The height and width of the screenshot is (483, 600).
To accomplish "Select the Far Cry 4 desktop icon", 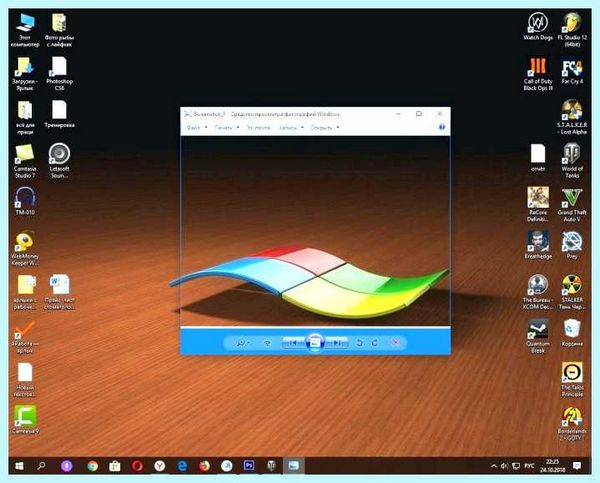I will [572, 72].
